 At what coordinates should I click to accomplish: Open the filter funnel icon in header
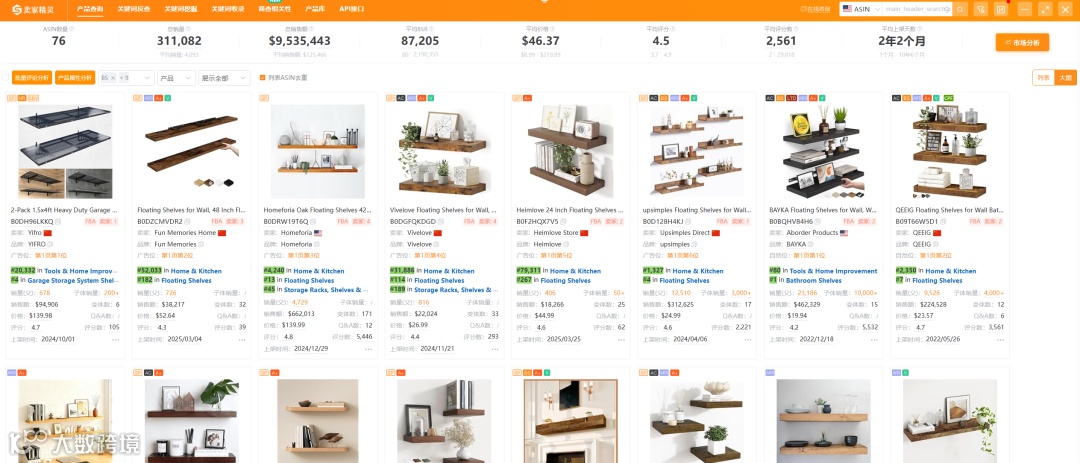click(x=981, y=9)
